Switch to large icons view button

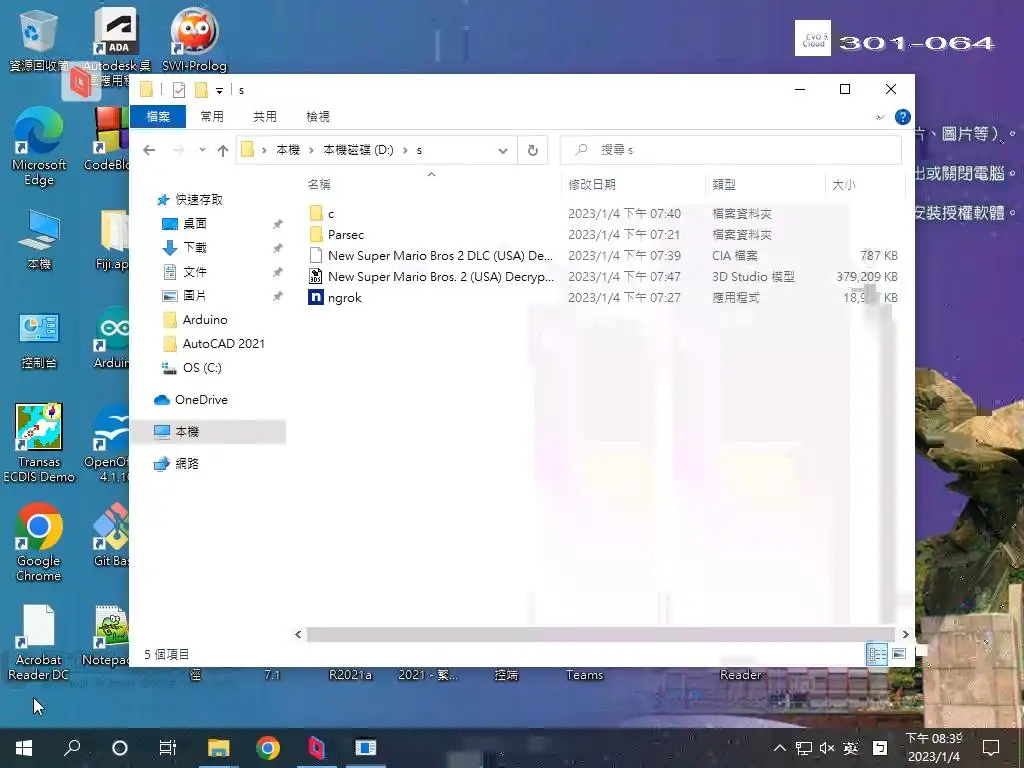[x=899, y=654]
